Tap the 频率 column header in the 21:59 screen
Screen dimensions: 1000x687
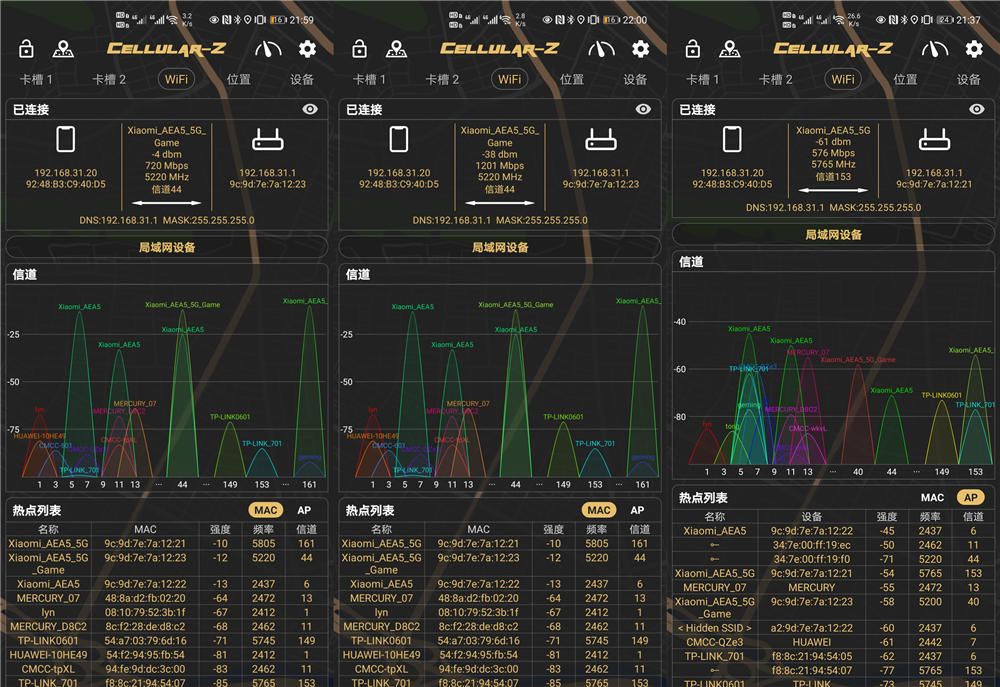[263, 529]
